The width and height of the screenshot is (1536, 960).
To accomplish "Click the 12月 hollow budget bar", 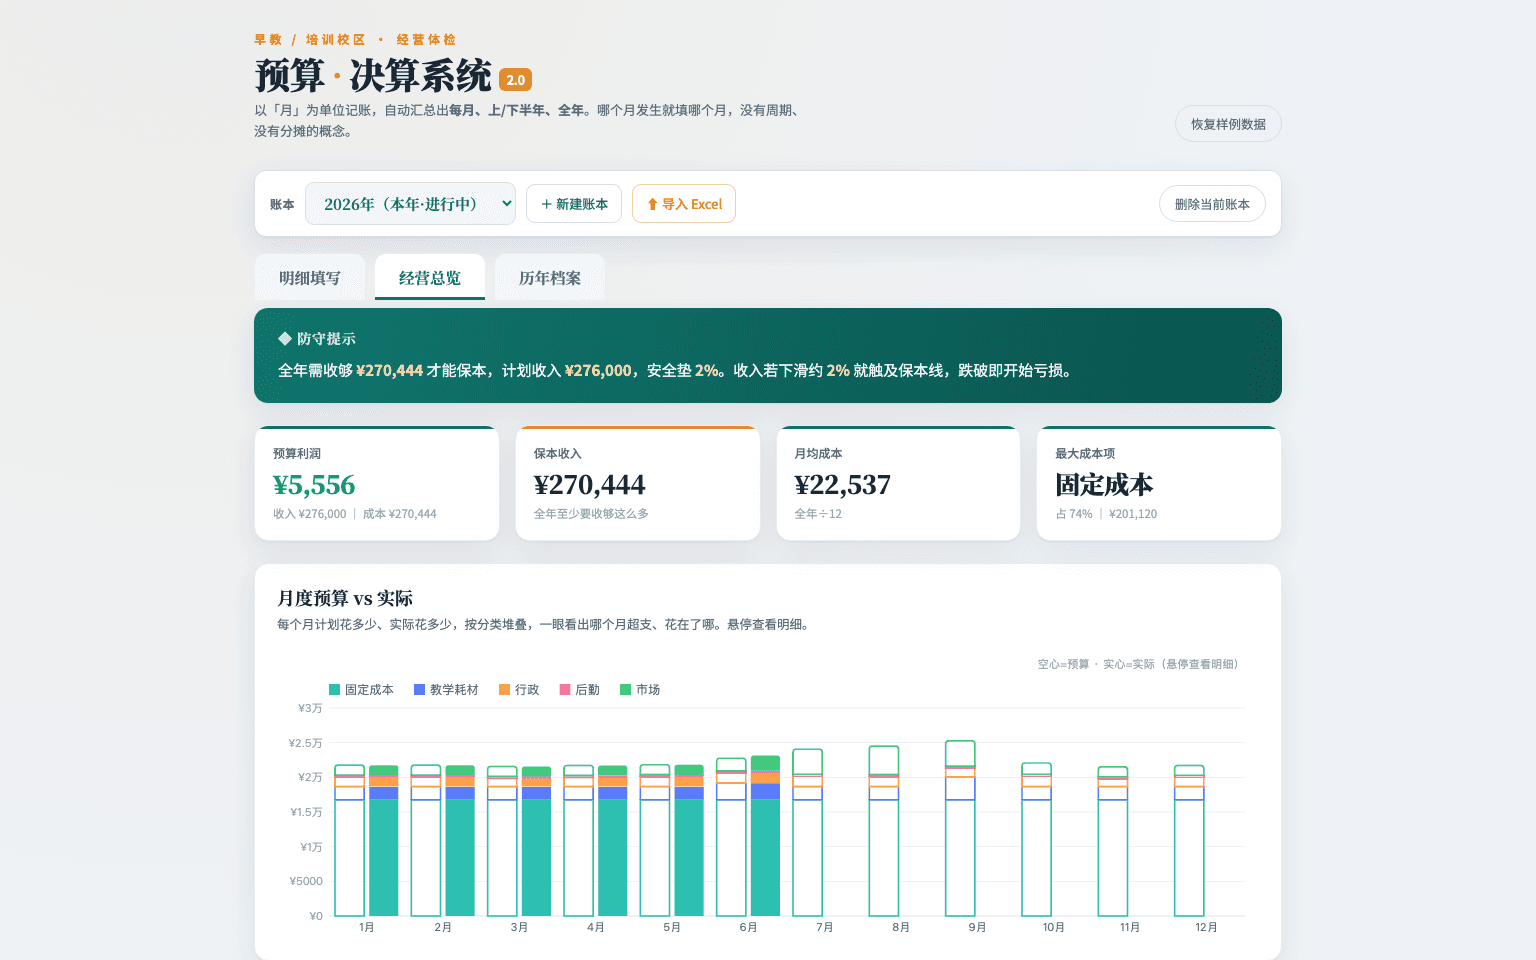I will coord(1189,841).
